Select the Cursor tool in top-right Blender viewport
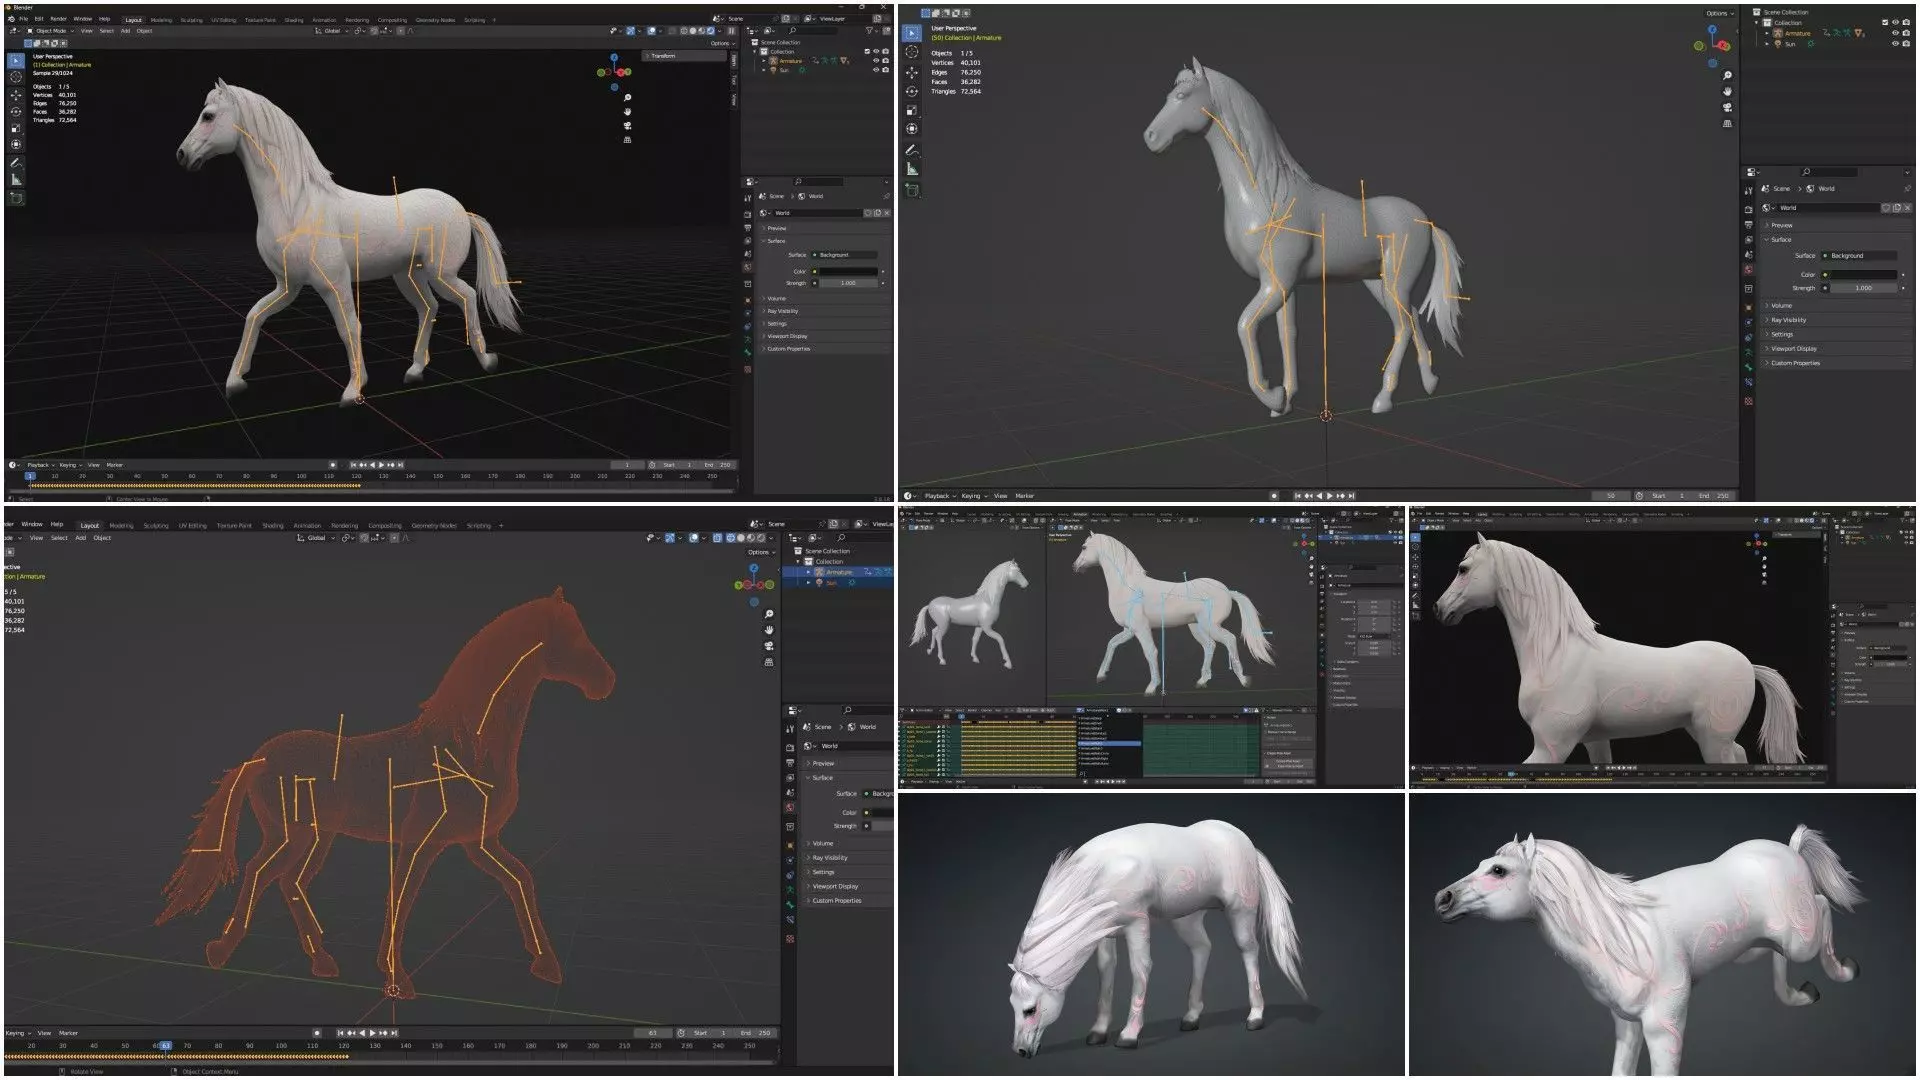Screen dimensions: 1920x1080 point(912,52)
